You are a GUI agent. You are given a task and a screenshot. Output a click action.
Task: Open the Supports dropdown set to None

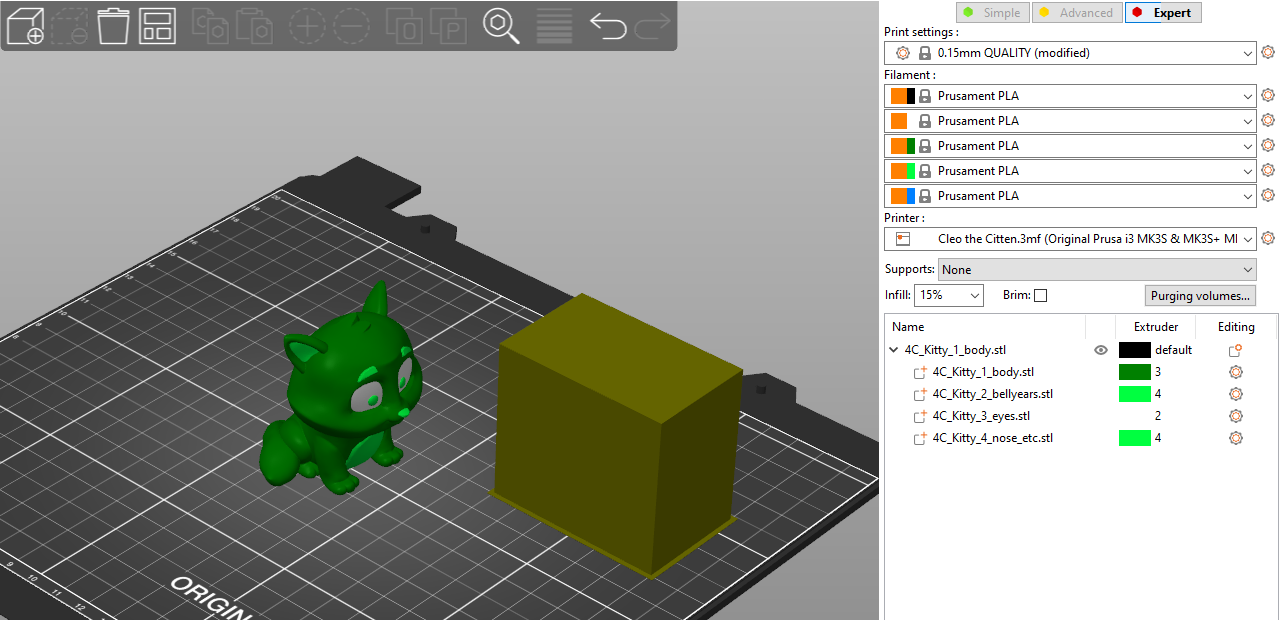1097,270
